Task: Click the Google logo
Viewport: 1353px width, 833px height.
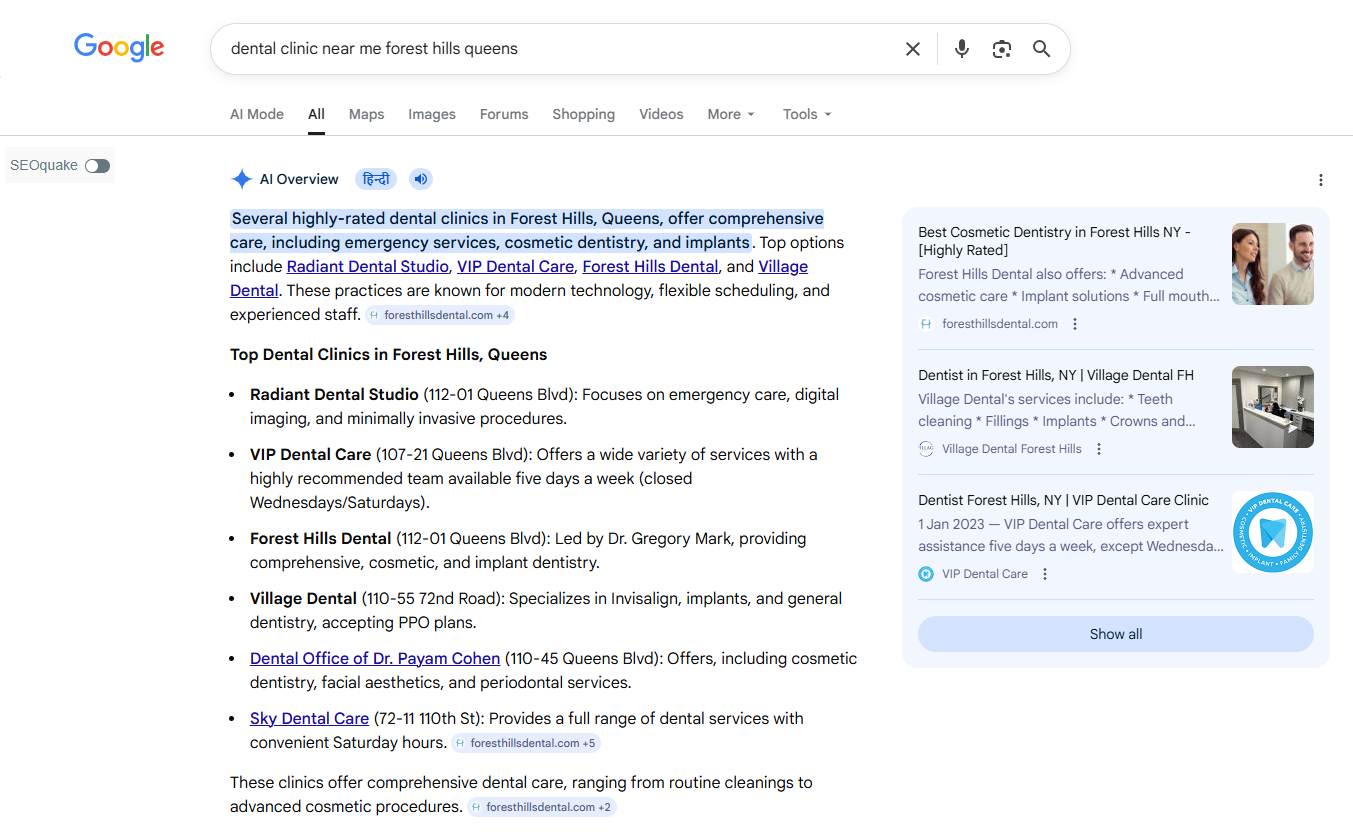Action: point(119,47)
